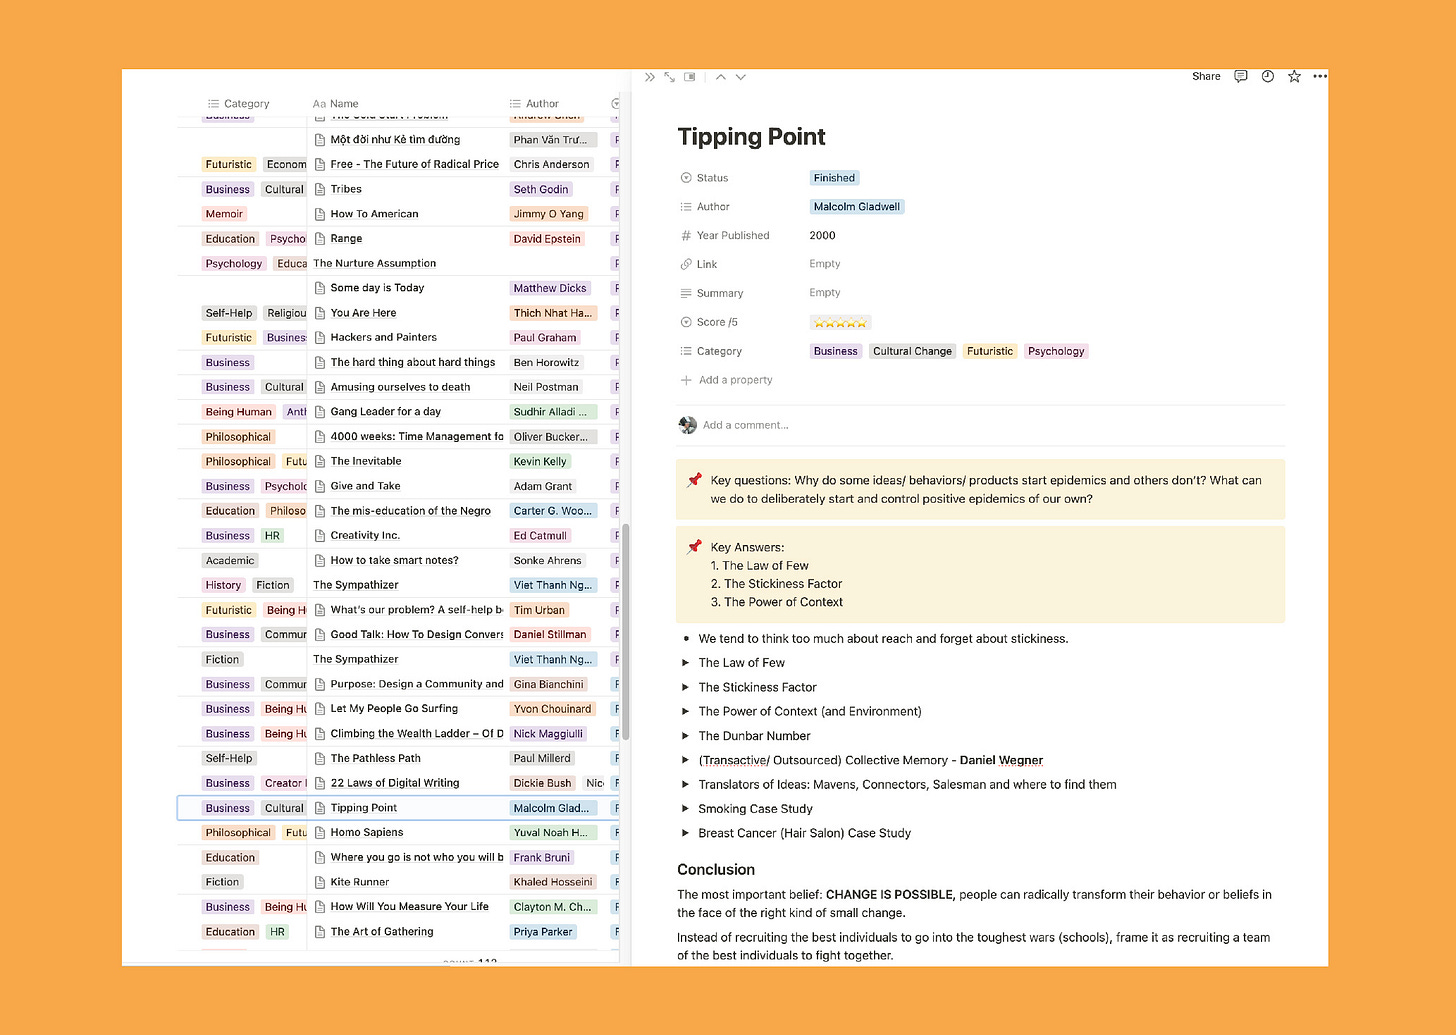Click the table's vertical scrollbar

click(626, 631)
